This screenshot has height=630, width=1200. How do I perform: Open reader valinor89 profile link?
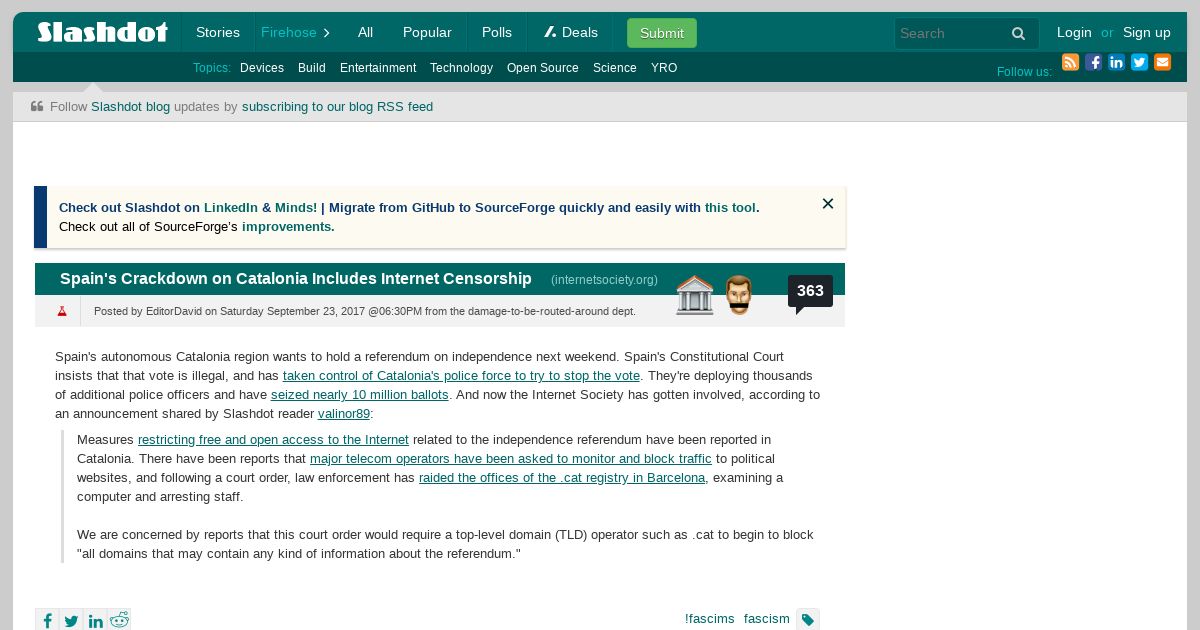click(x=344, y=414)
